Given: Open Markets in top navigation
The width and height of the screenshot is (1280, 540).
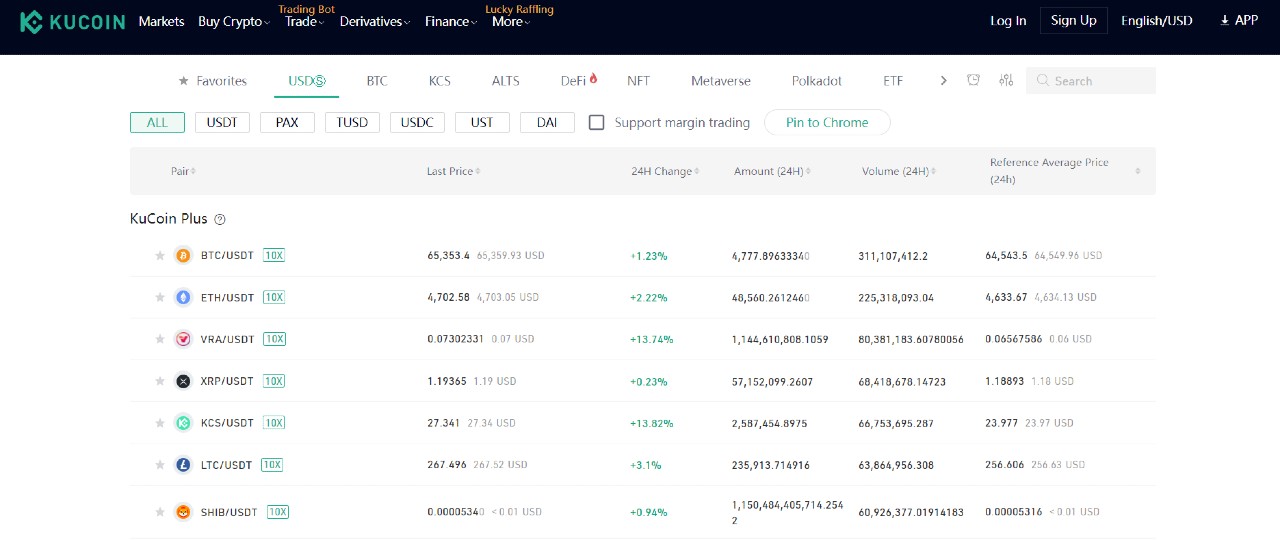Looking at the screenshot, I should point(161,21).
